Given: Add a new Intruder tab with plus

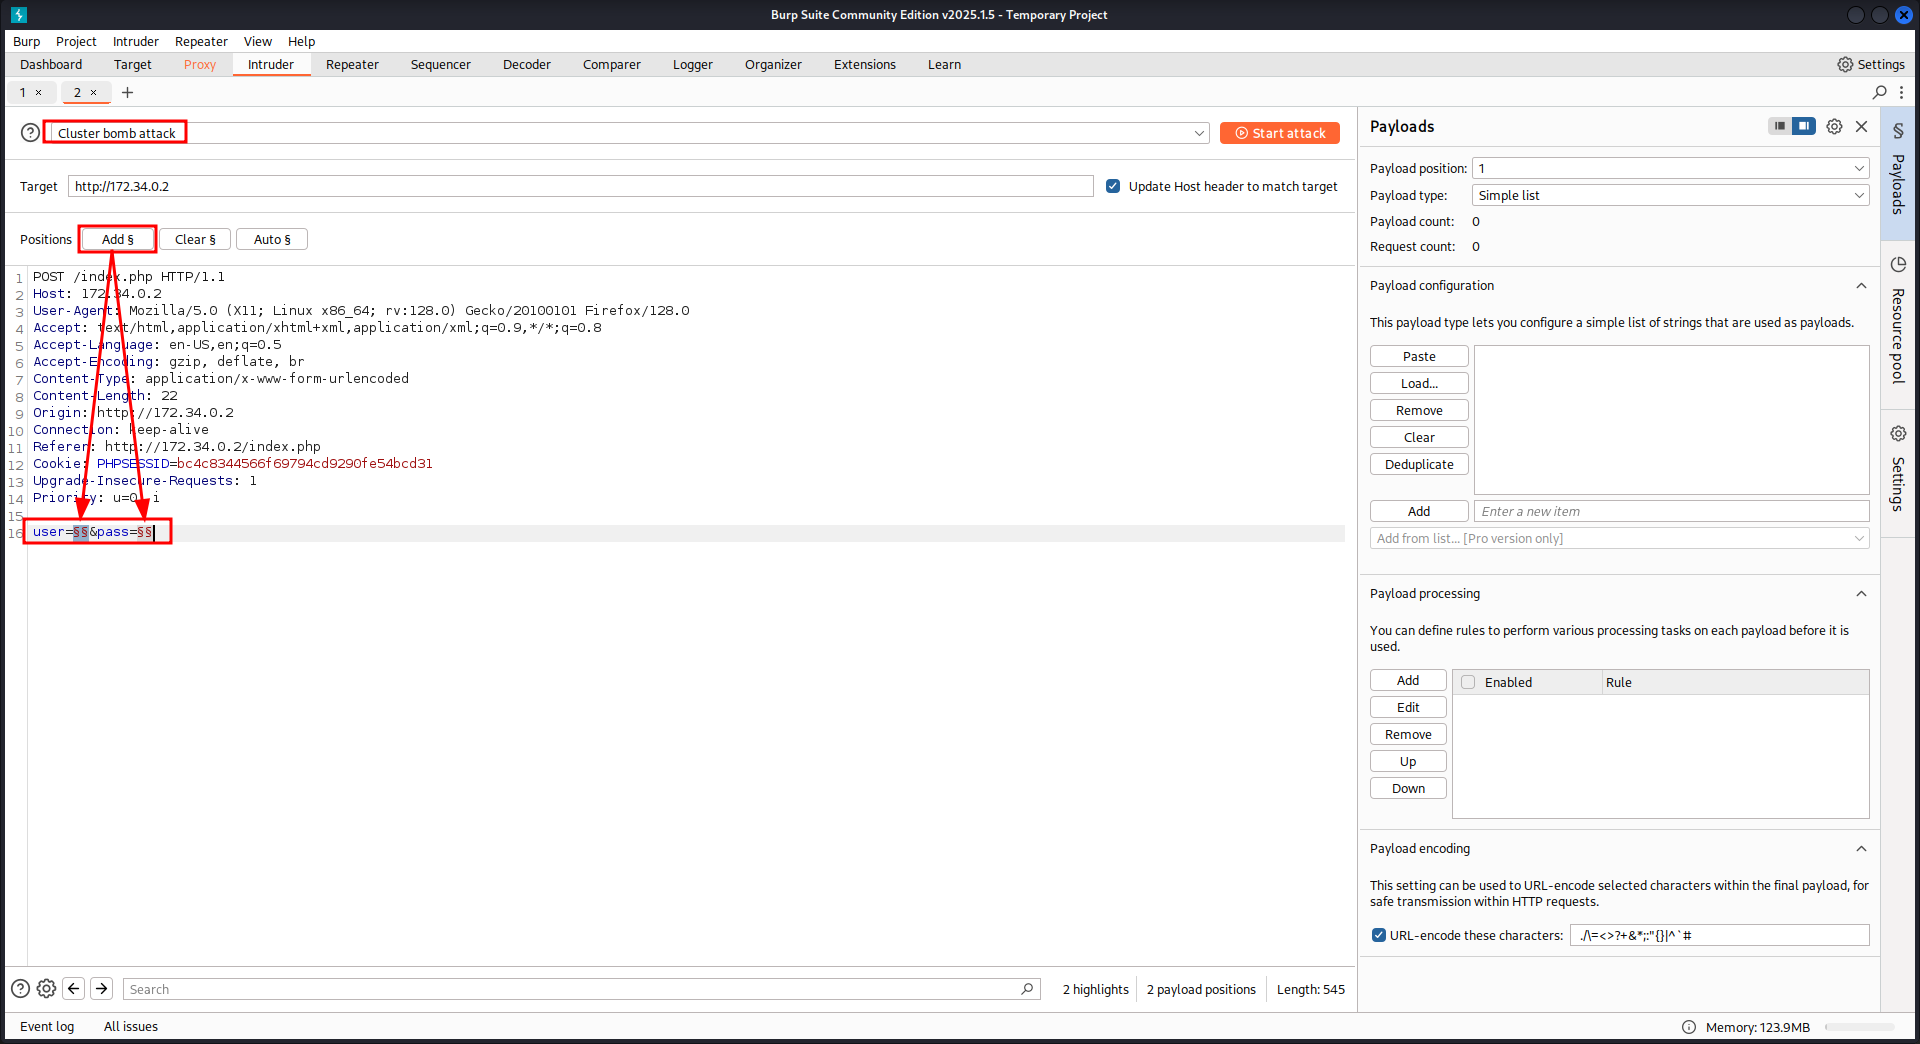Looking at the screenshot, I should coord(127,92).
